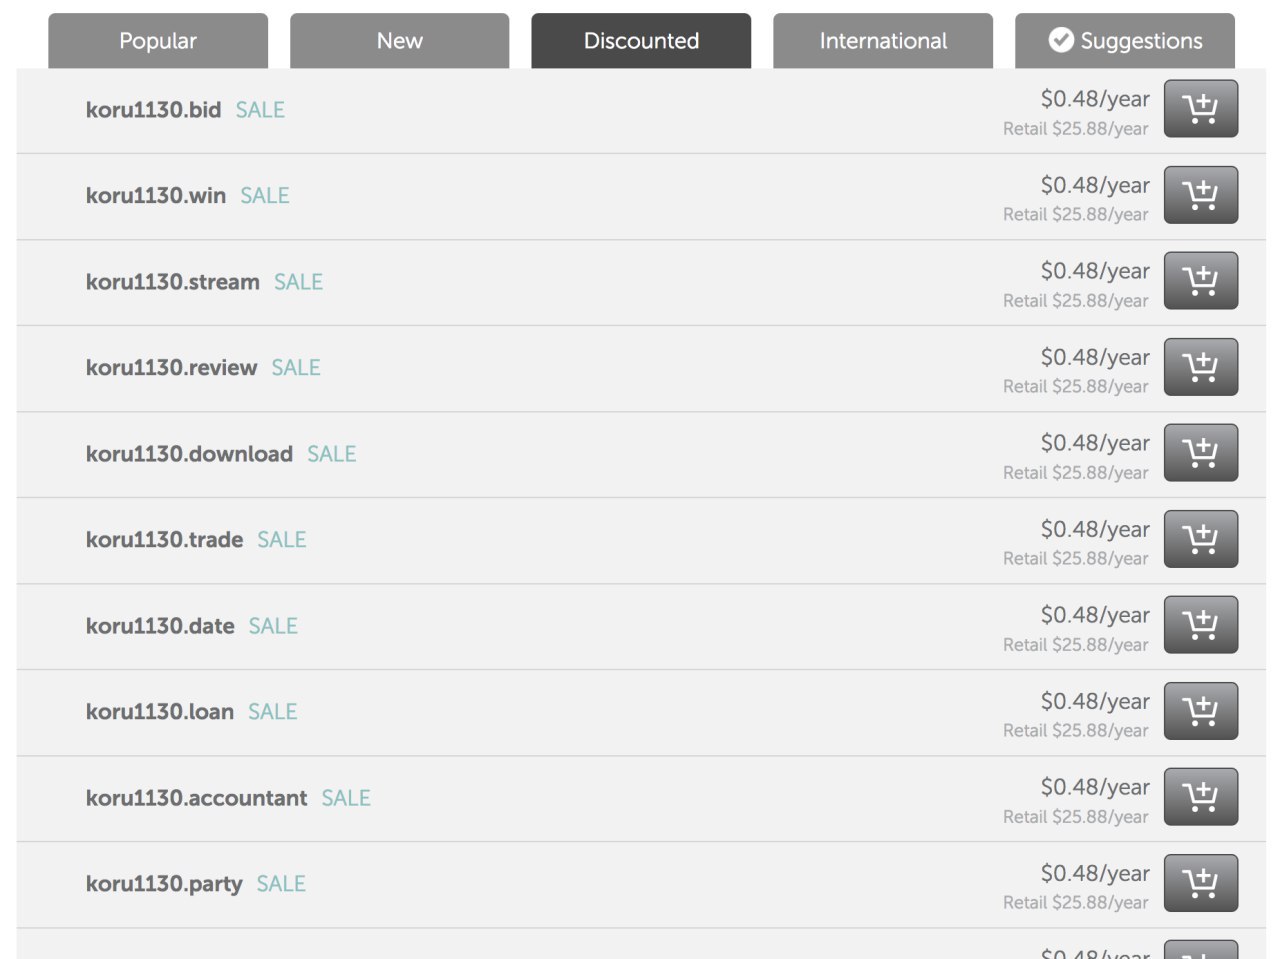Screen dimensions: 1280x959
Task: Add koru1130.accountant to cart
Action: (x=1201, y=797)
